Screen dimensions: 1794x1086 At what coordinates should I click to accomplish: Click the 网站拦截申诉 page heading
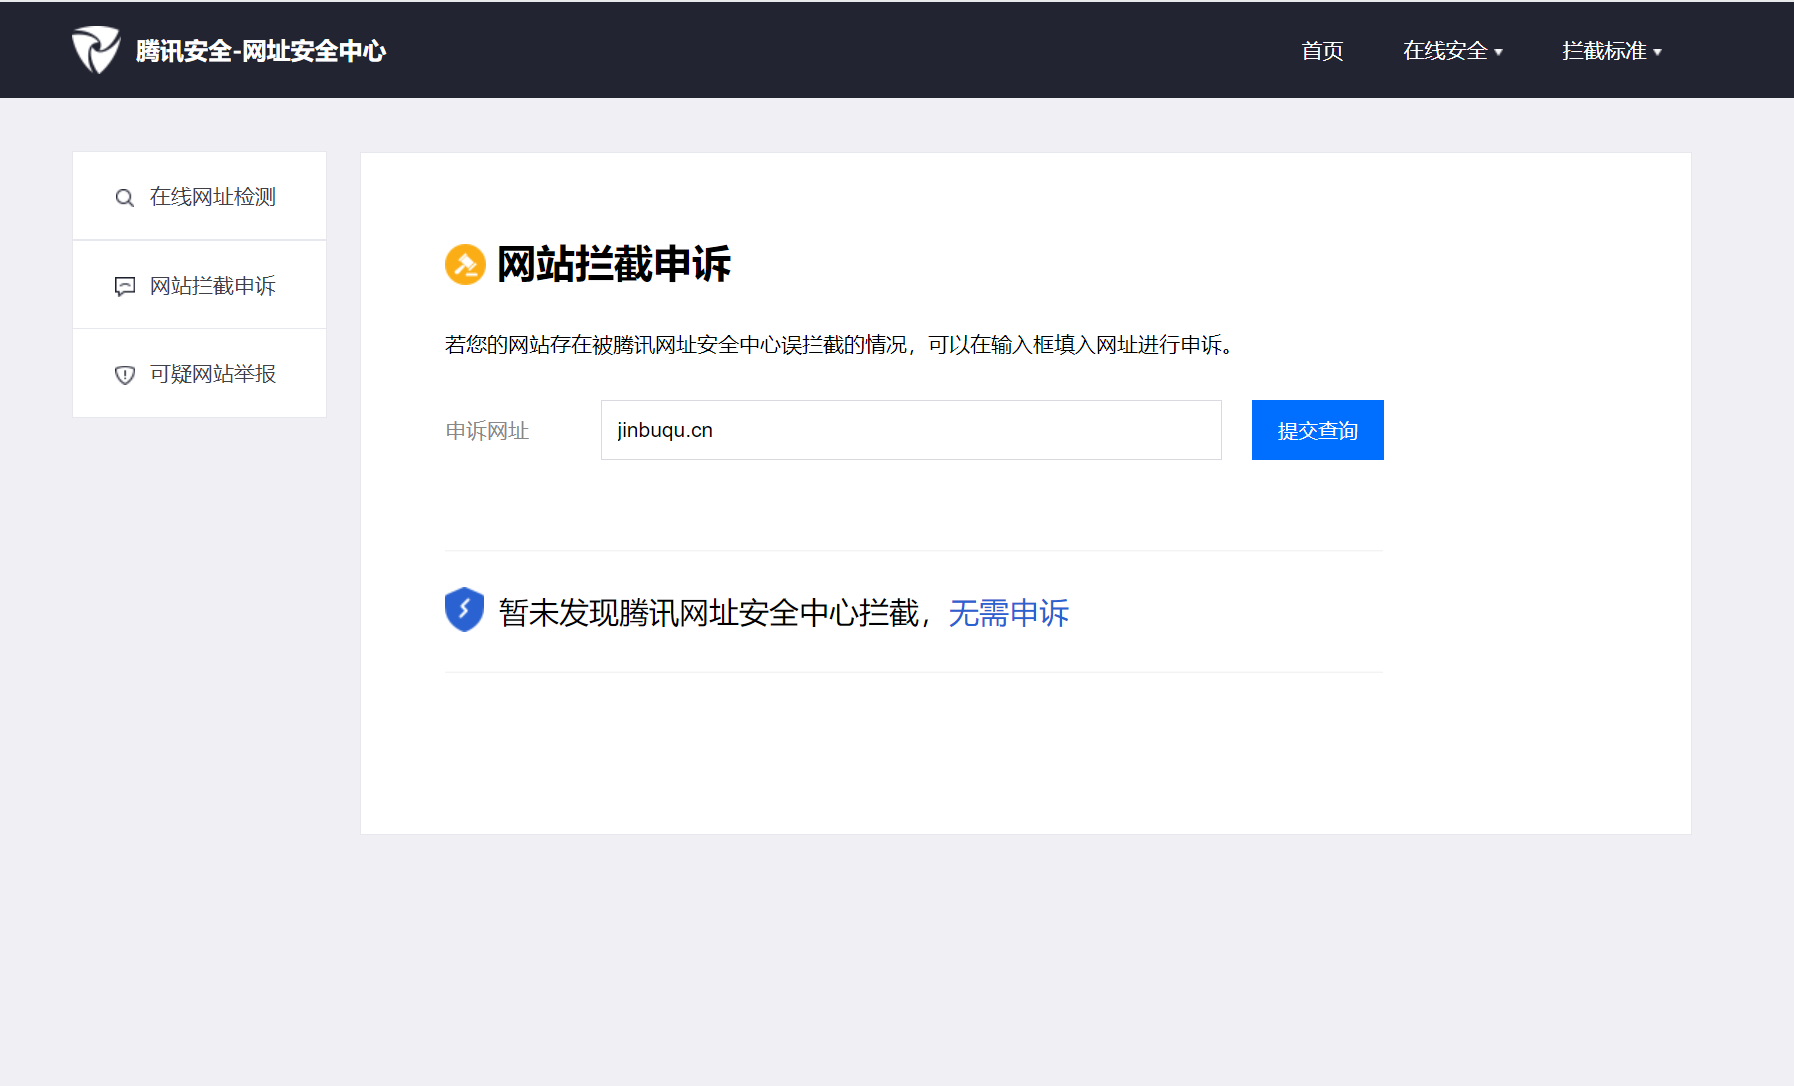point(614,264)
